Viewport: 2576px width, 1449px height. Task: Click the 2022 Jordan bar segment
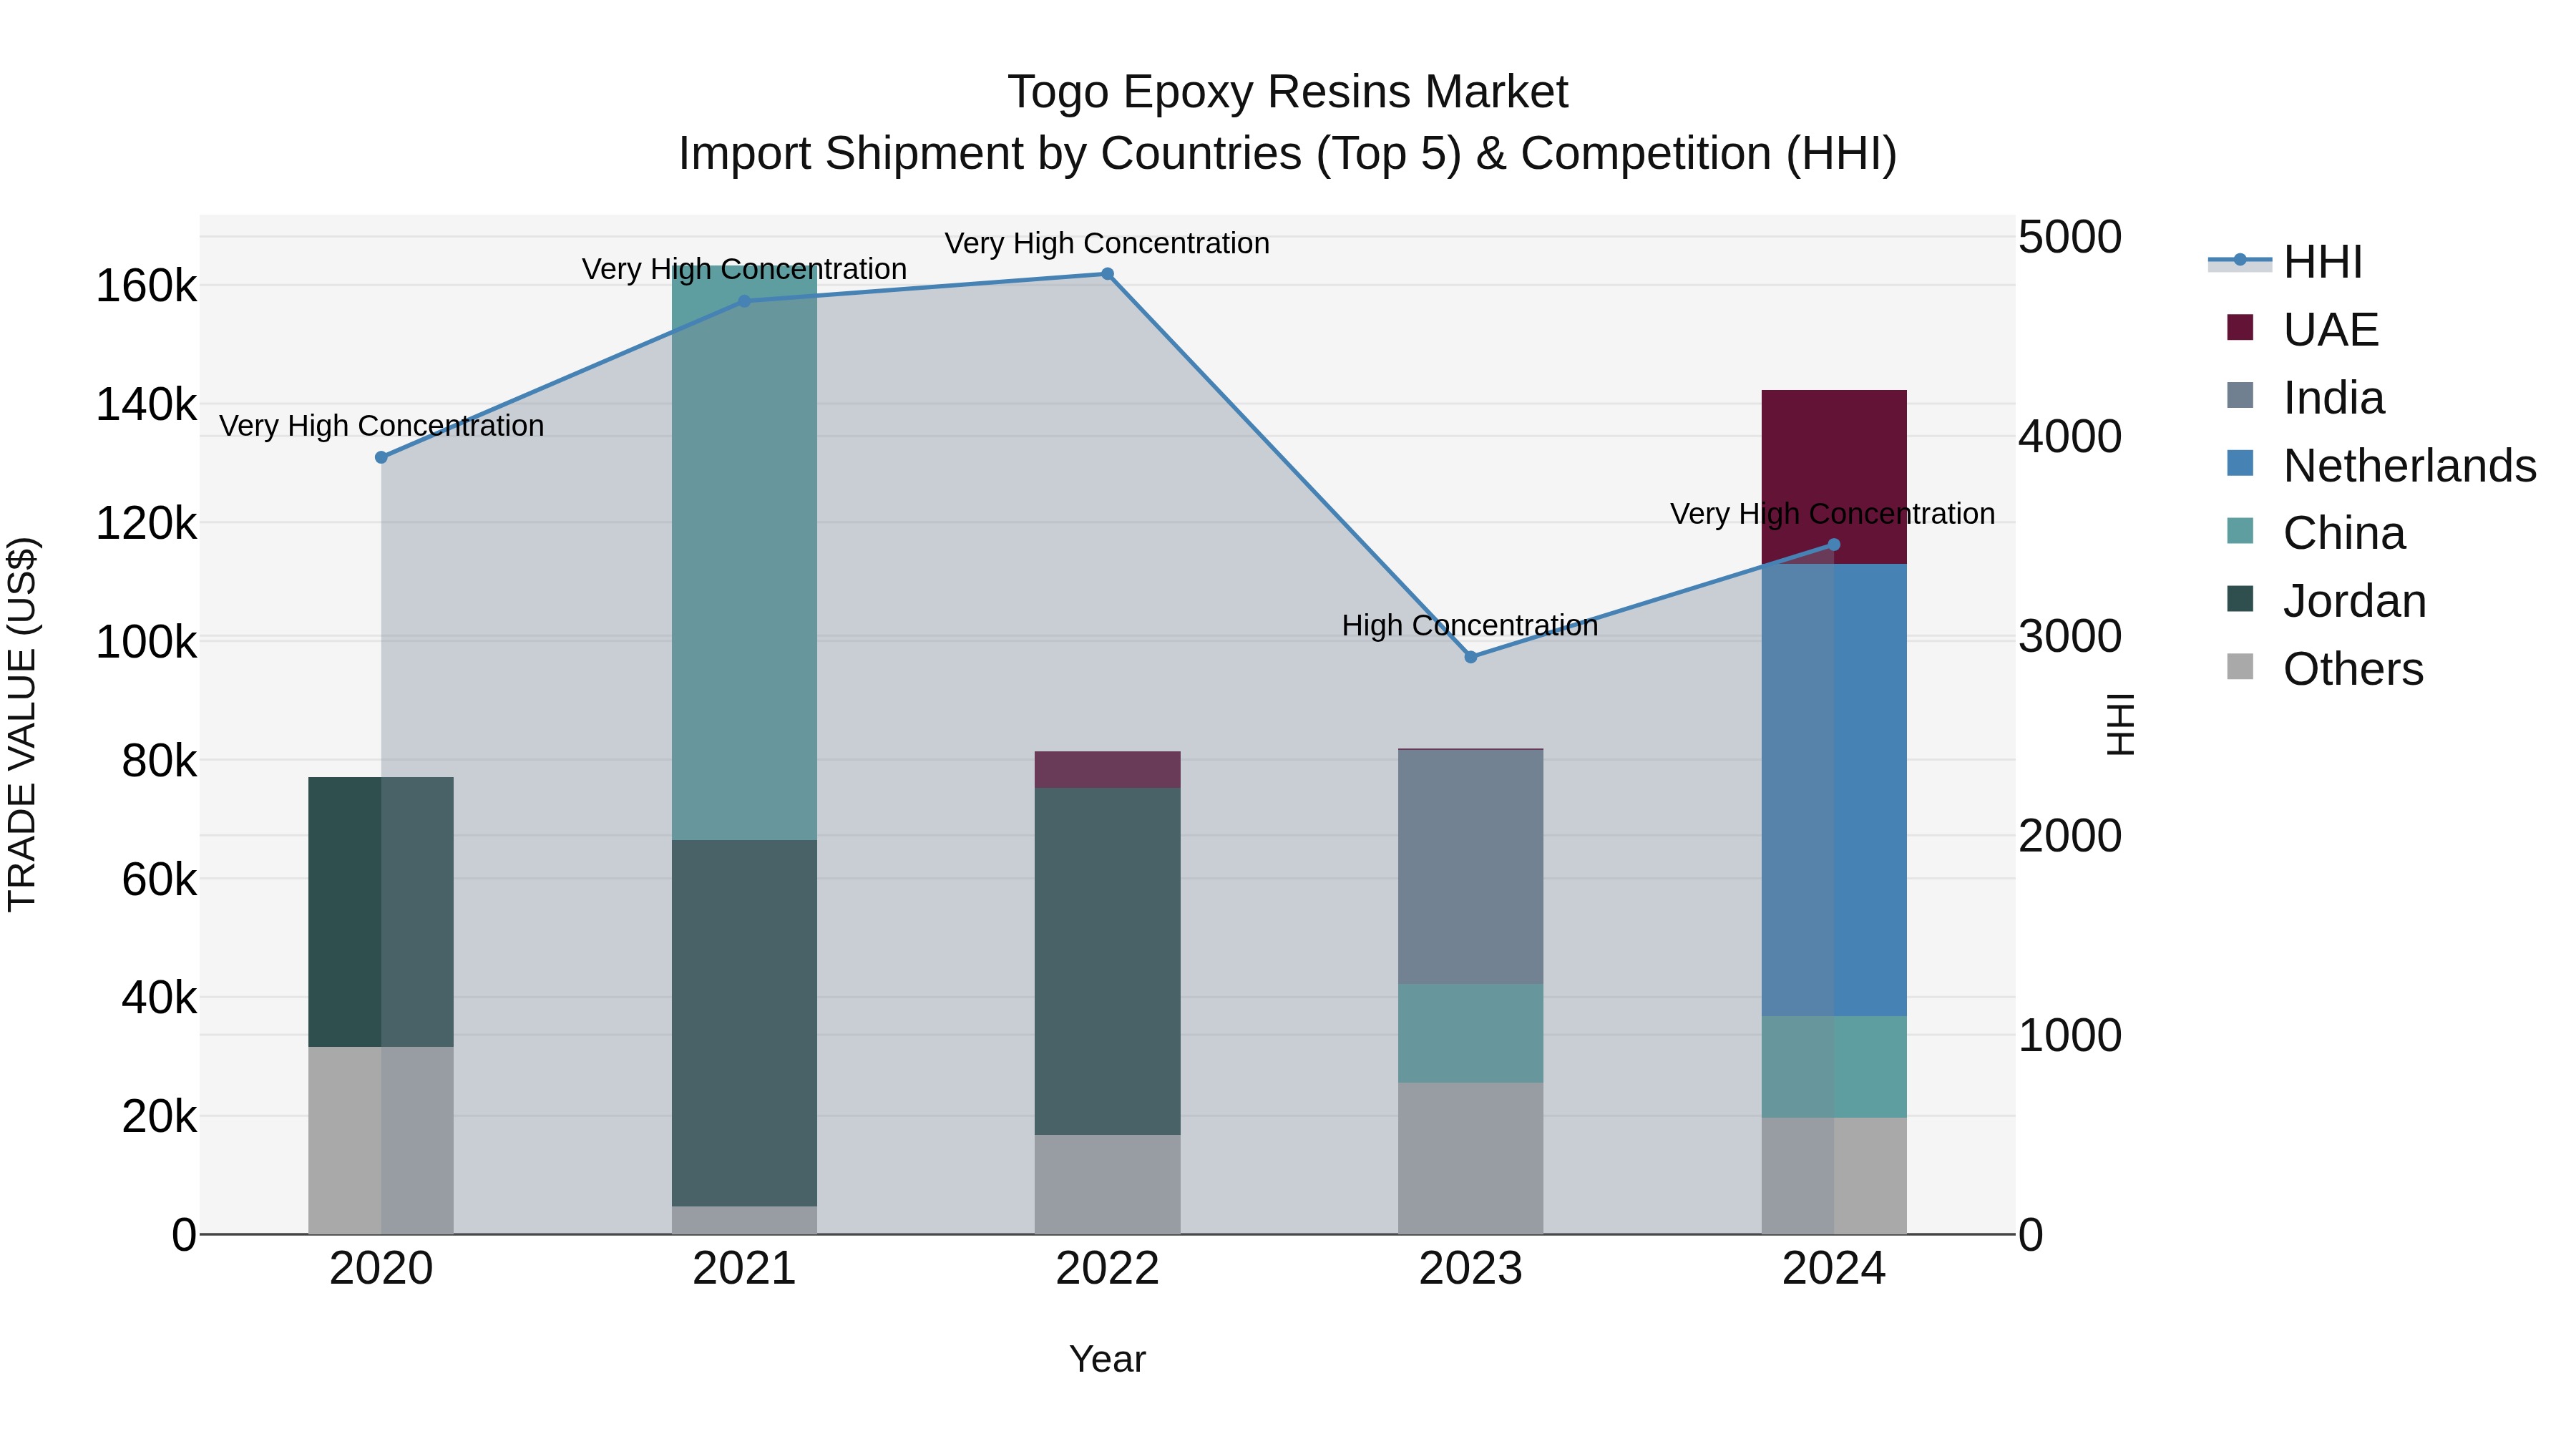click(x=1107, y=961)
